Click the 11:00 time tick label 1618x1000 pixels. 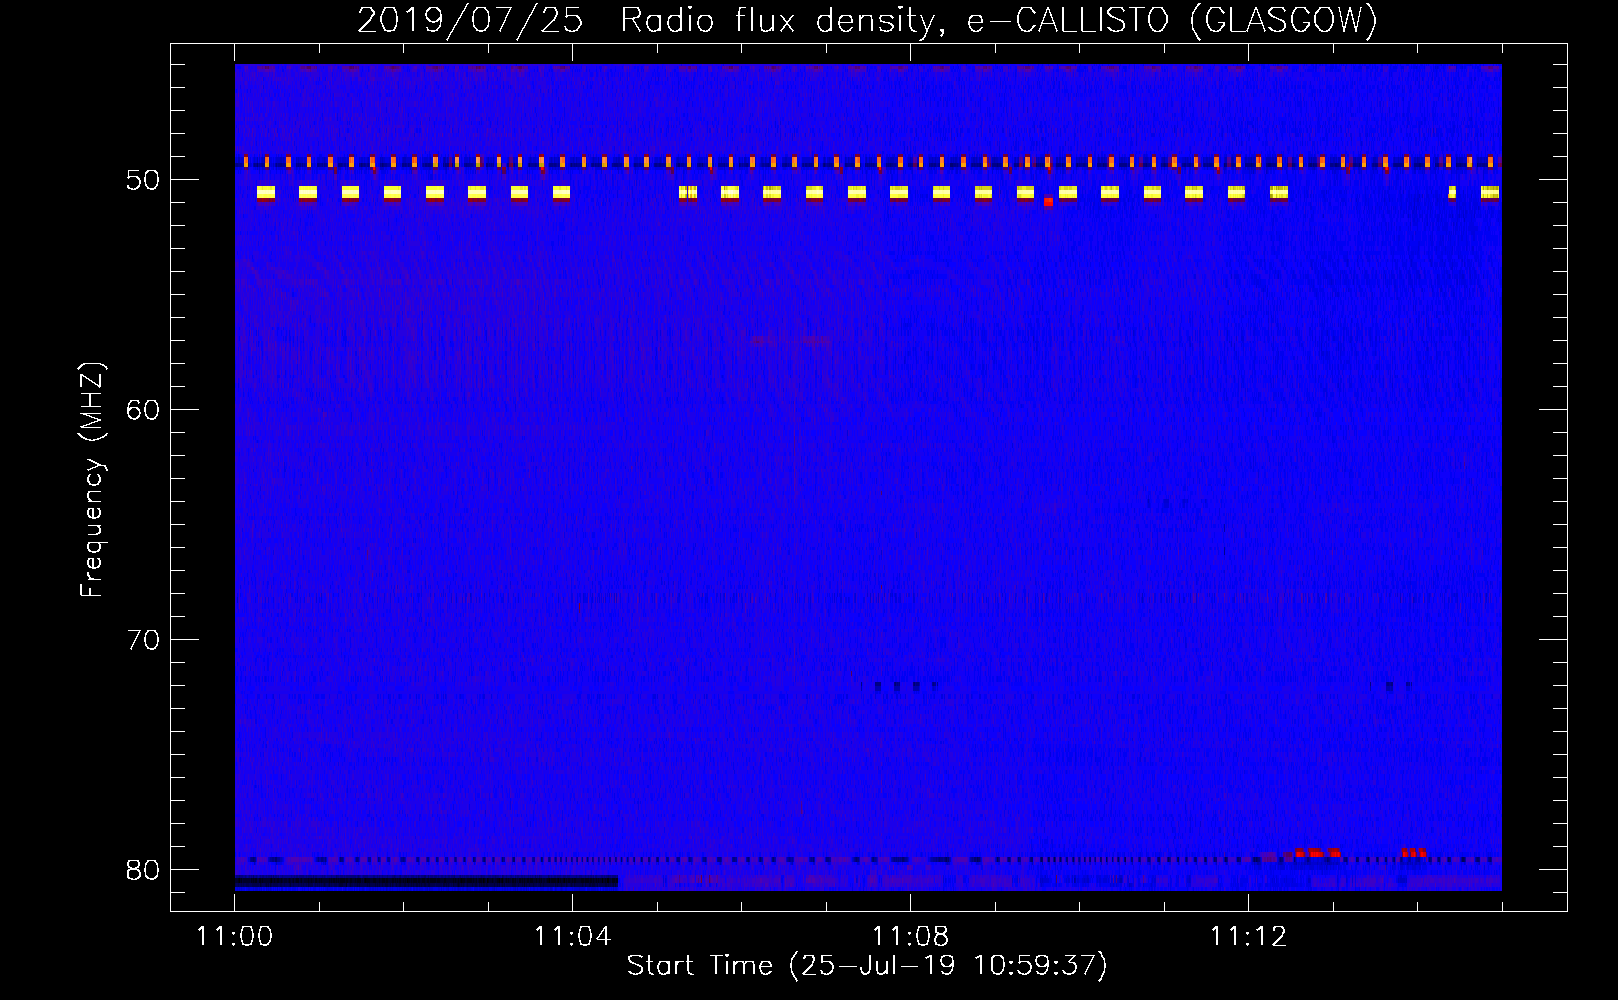(x=234, y=937)
